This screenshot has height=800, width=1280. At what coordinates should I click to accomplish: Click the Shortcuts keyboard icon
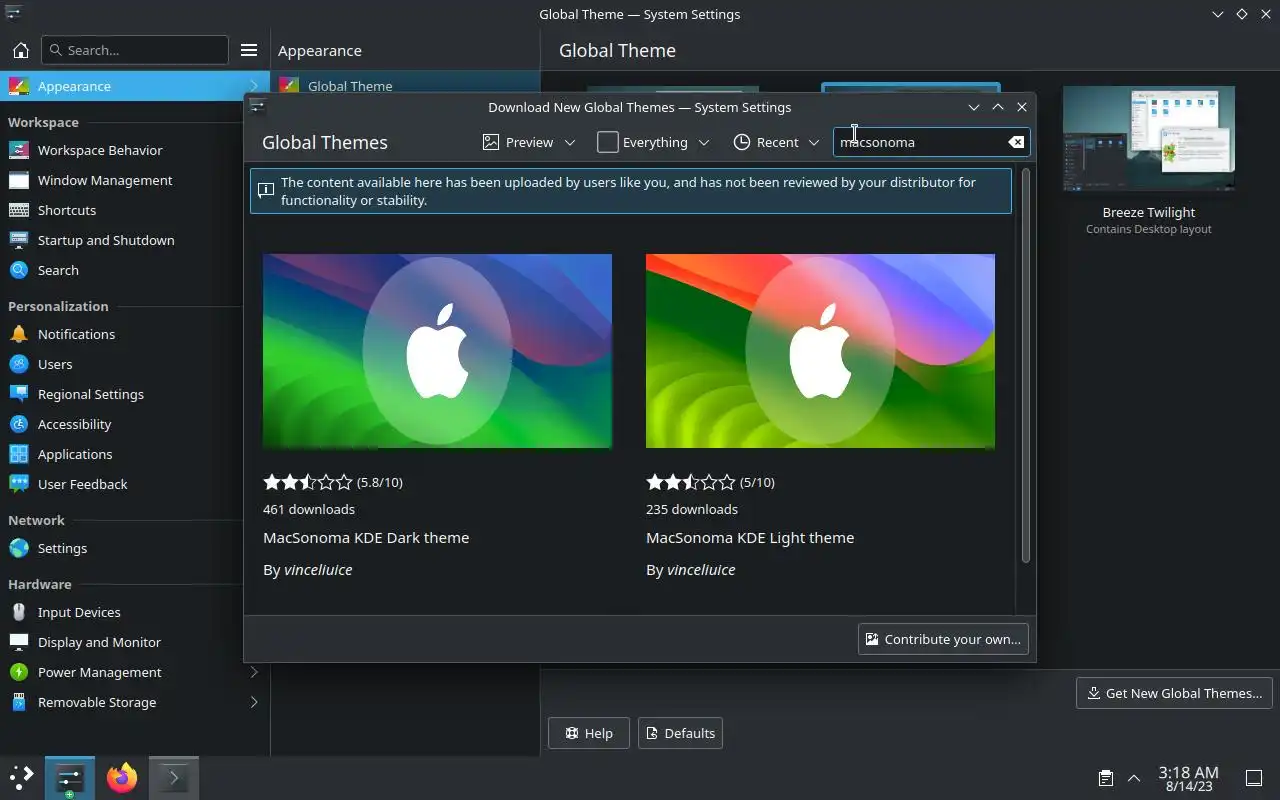19,210
